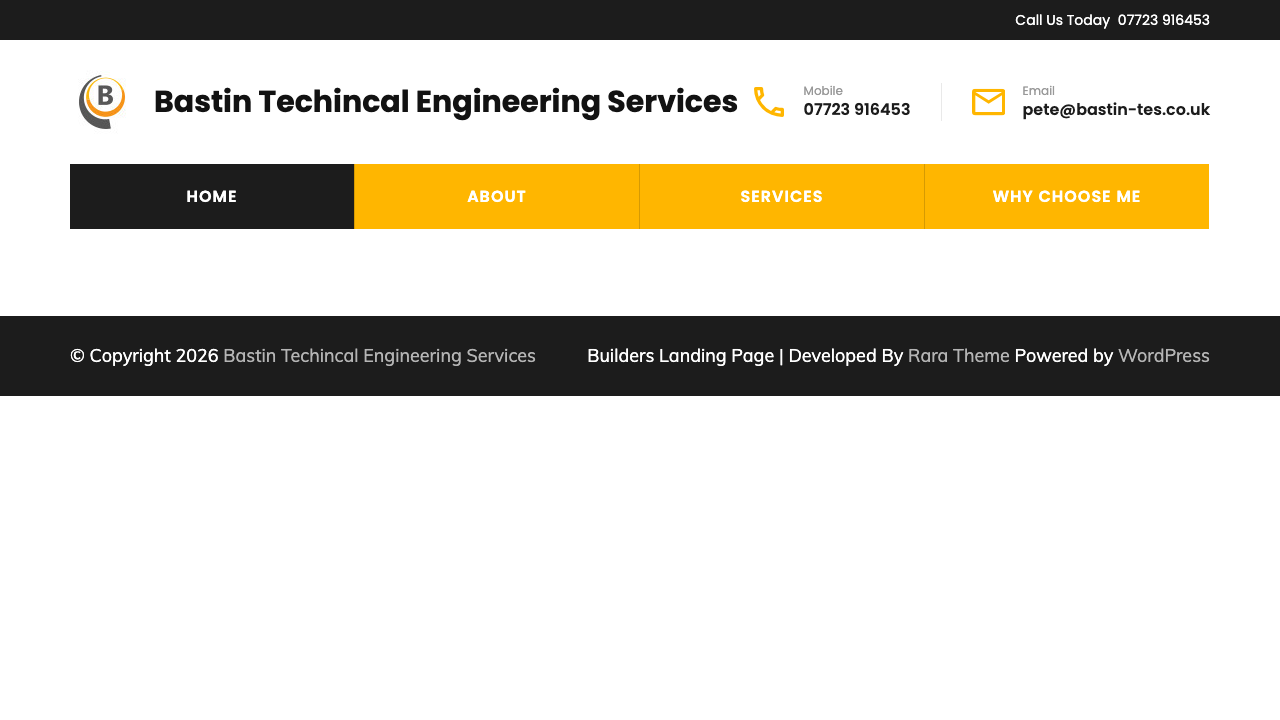Screen dimensions: 1280x720
Task: Visit the Rara Theme website link
Action: (958, 355)
